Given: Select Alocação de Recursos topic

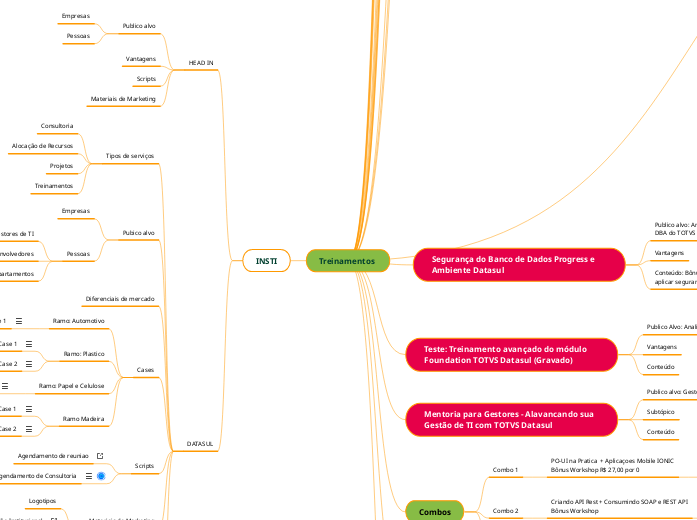Looking at the screenshot, I should [42, 146].
